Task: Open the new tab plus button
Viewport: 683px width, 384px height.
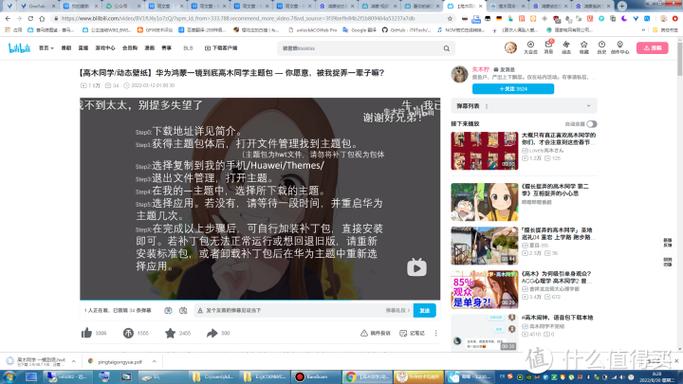Action: pos(622,6)
